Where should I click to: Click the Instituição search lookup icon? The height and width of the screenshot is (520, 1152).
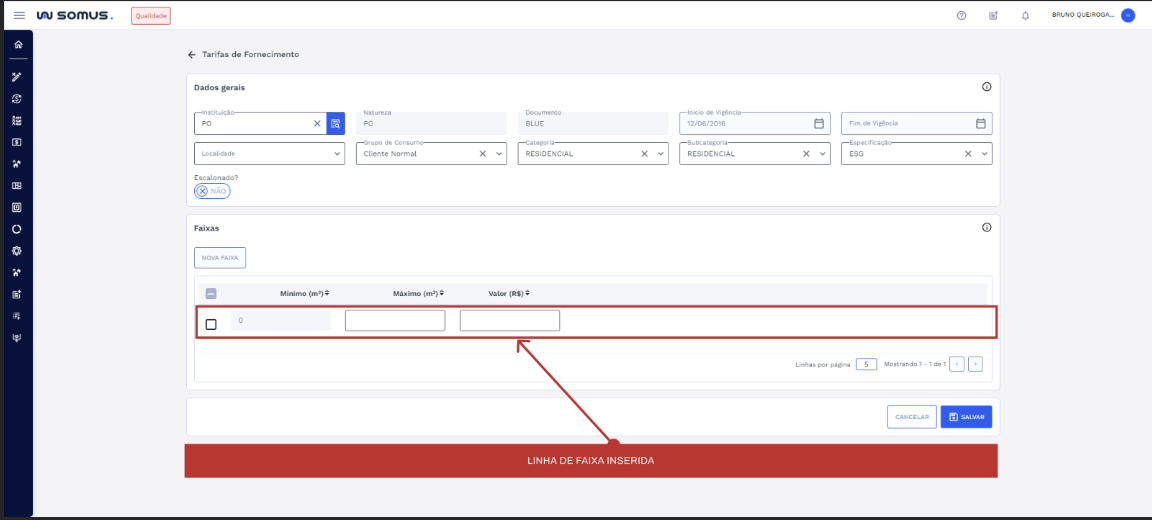(336, 124)
